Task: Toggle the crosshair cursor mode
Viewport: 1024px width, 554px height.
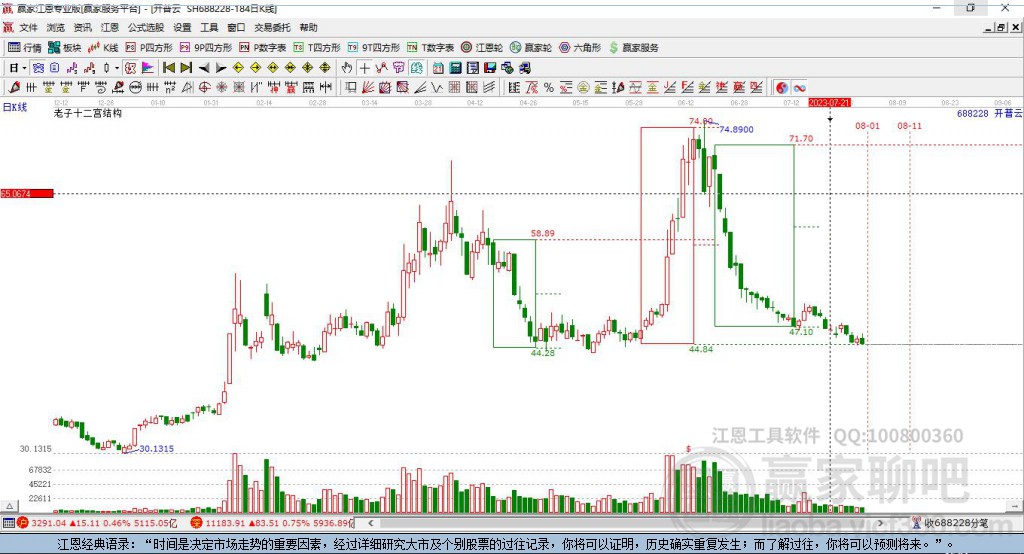Action: (x=364, y=68)
